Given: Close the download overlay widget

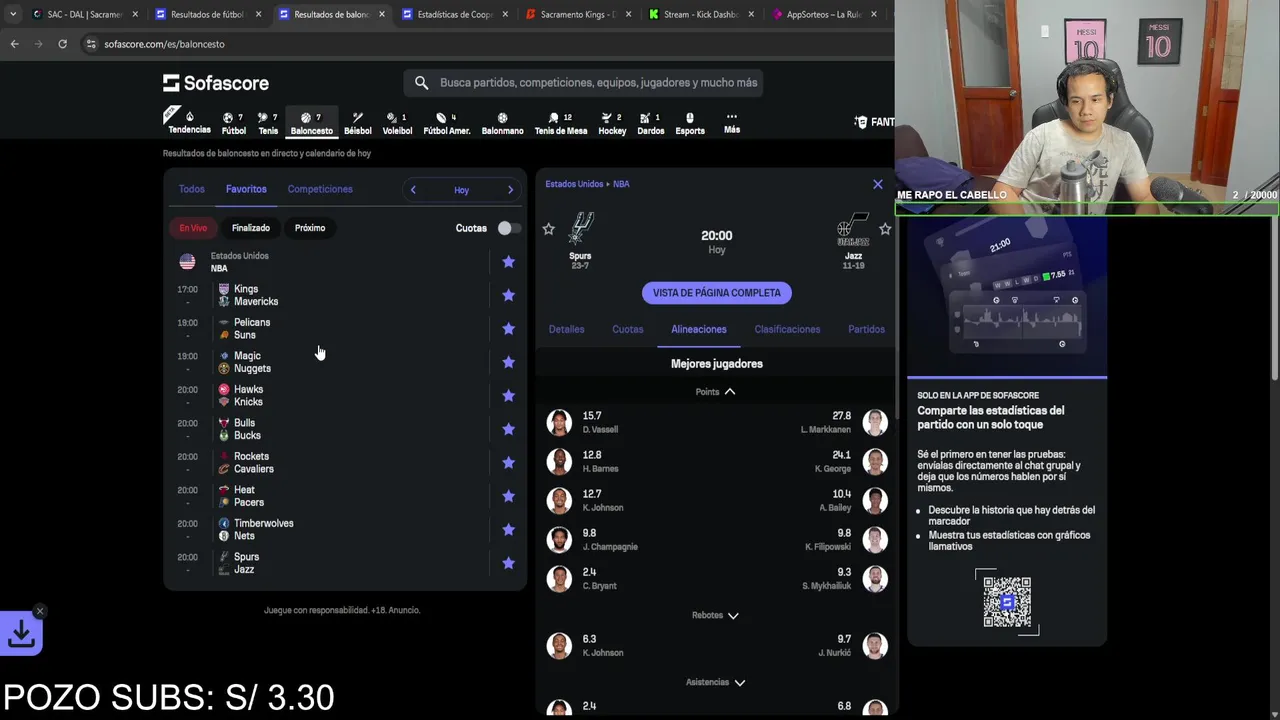Looking at the screenshot, I should [x=39, y=611].
